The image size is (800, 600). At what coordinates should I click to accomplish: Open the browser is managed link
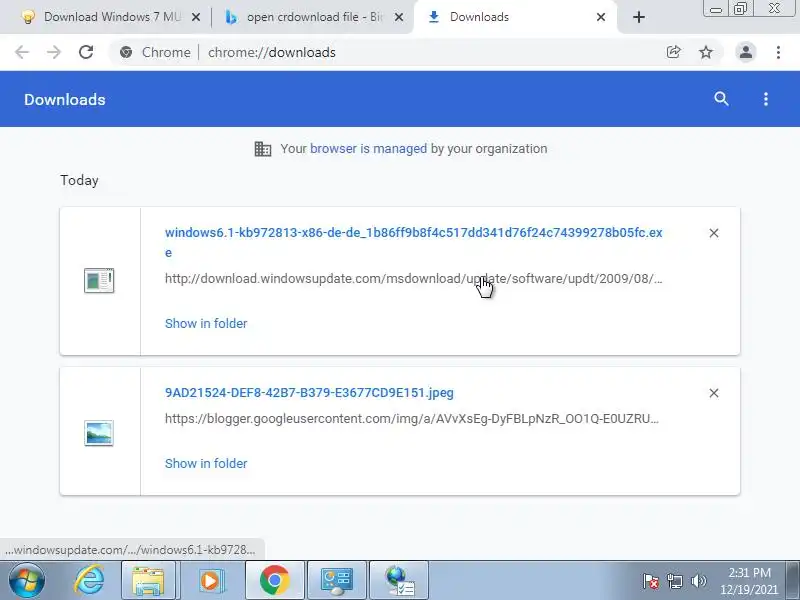point(368,148)
